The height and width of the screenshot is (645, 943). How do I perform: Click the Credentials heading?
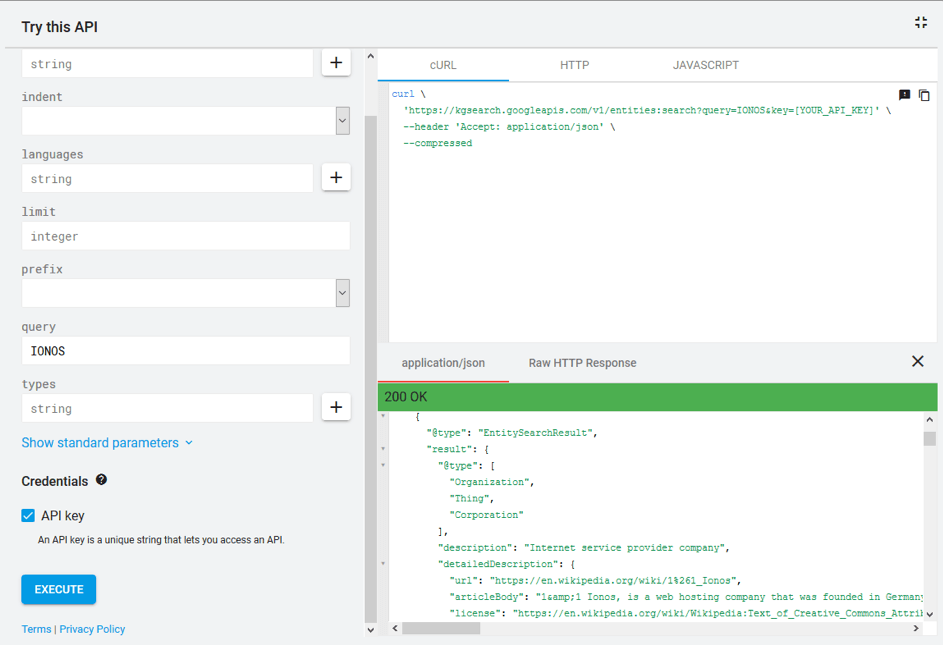pyautogui.click(x=55, y=481)
